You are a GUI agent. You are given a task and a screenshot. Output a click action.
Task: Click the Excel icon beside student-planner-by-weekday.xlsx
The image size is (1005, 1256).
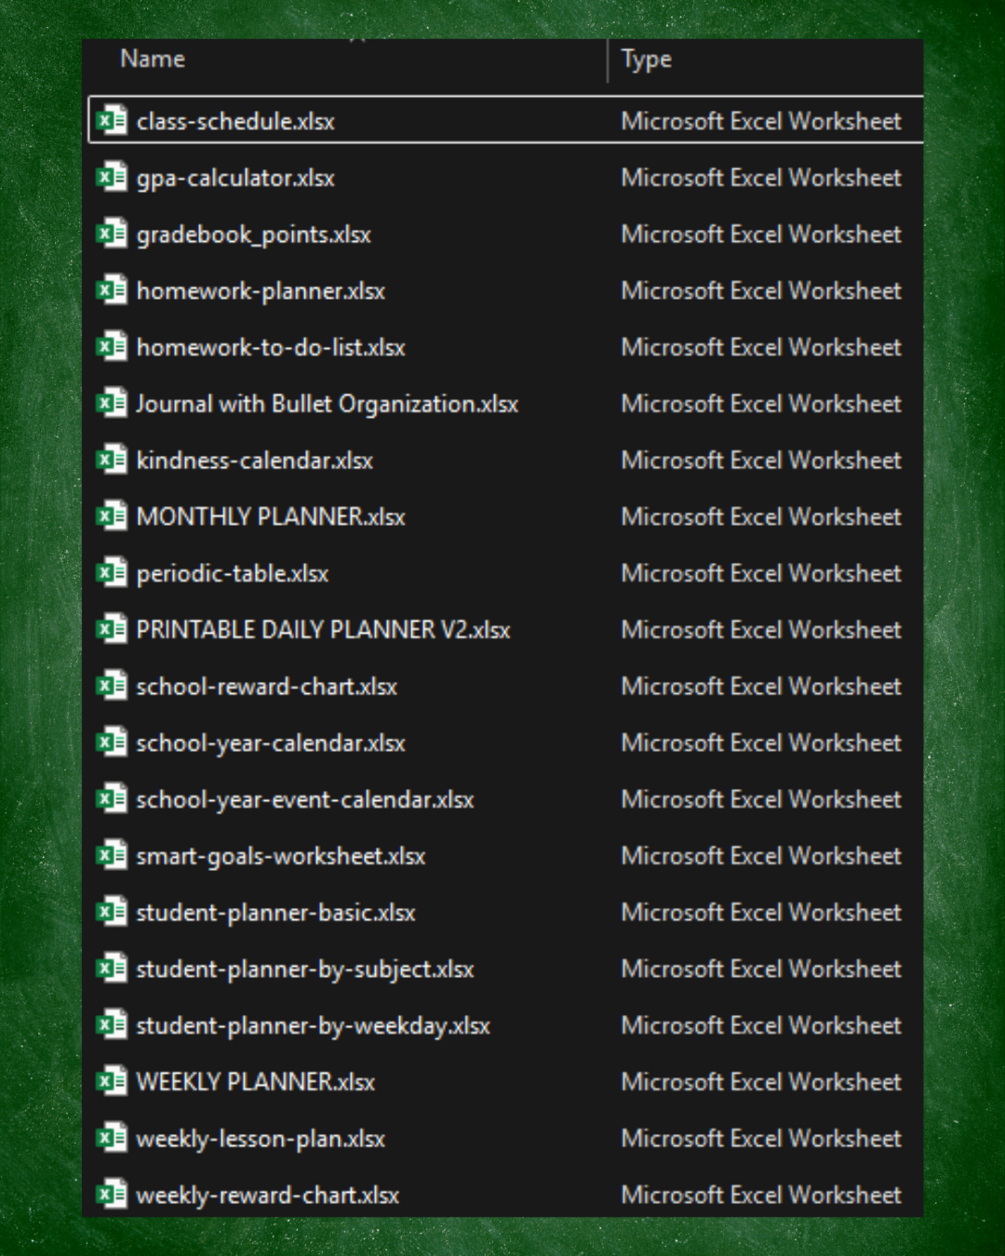(x=111, y=1025)
